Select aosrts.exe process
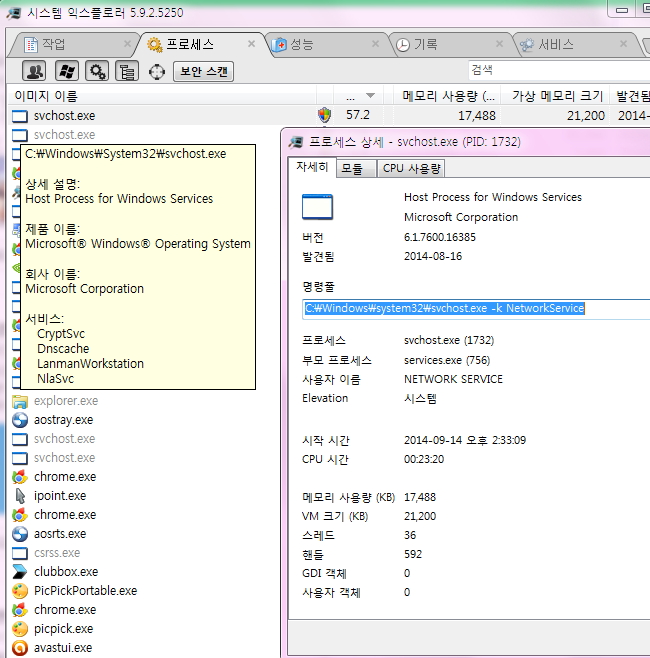The height and width of the screenshot is (658, 650). coord(60,534)
